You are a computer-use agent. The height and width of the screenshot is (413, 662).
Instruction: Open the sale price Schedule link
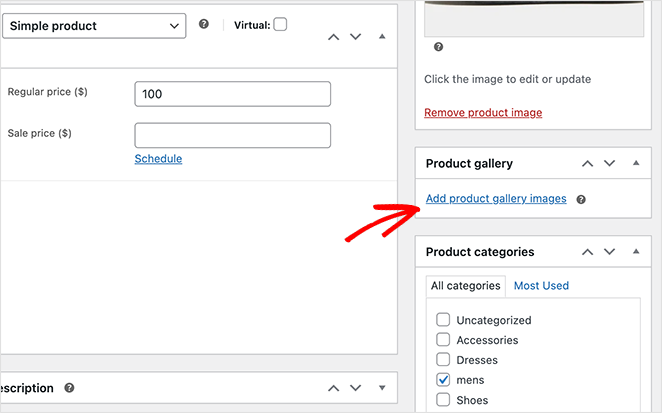pyautogui.click(x=158, y=159)
